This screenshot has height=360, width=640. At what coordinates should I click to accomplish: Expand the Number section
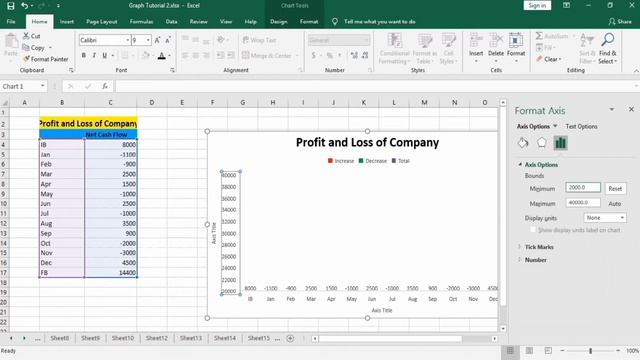click(535, 260)
